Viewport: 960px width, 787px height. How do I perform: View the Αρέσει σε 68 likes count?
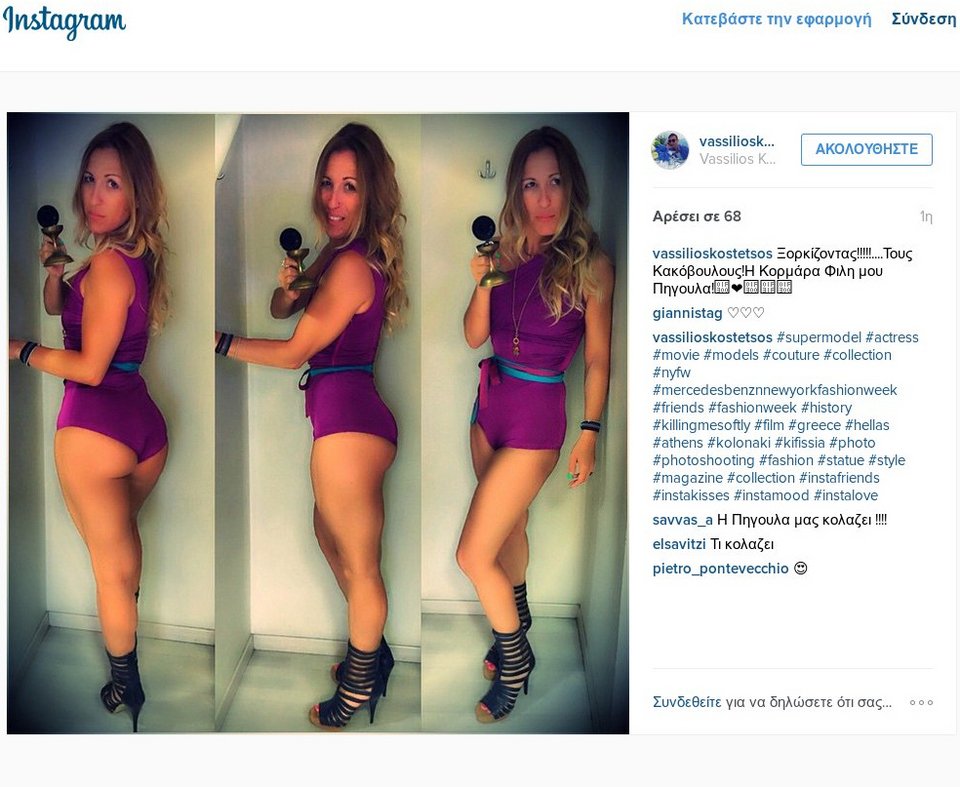click(x=697, y=216)
